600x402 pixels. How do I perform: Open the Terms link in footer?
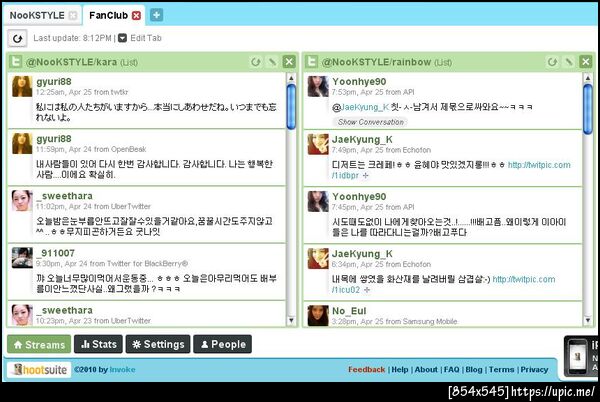[501, 369]
